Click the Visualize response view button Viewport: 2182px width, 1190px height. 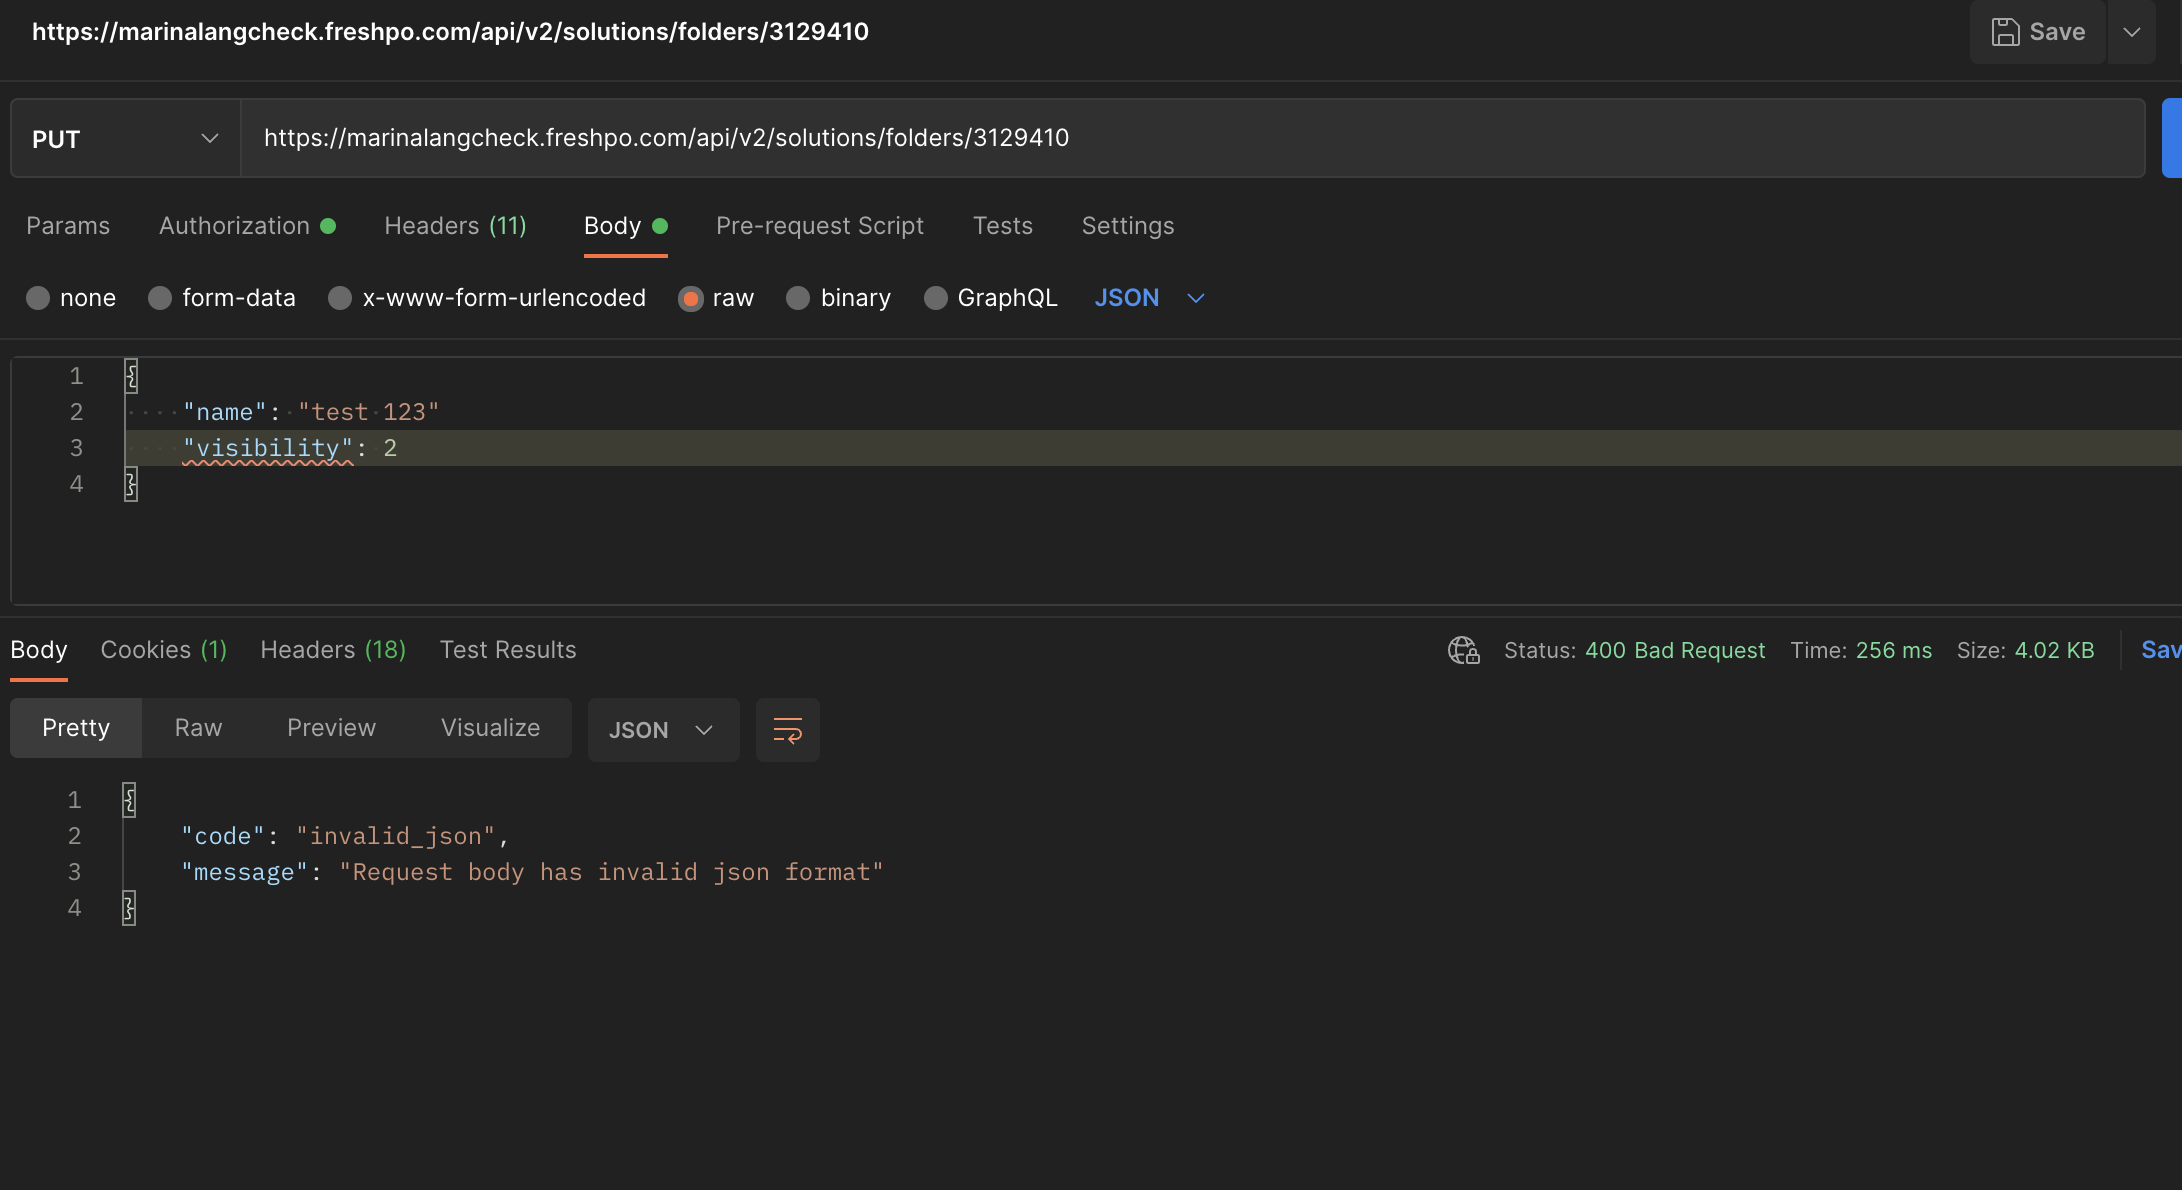click(x=490, y=728)
